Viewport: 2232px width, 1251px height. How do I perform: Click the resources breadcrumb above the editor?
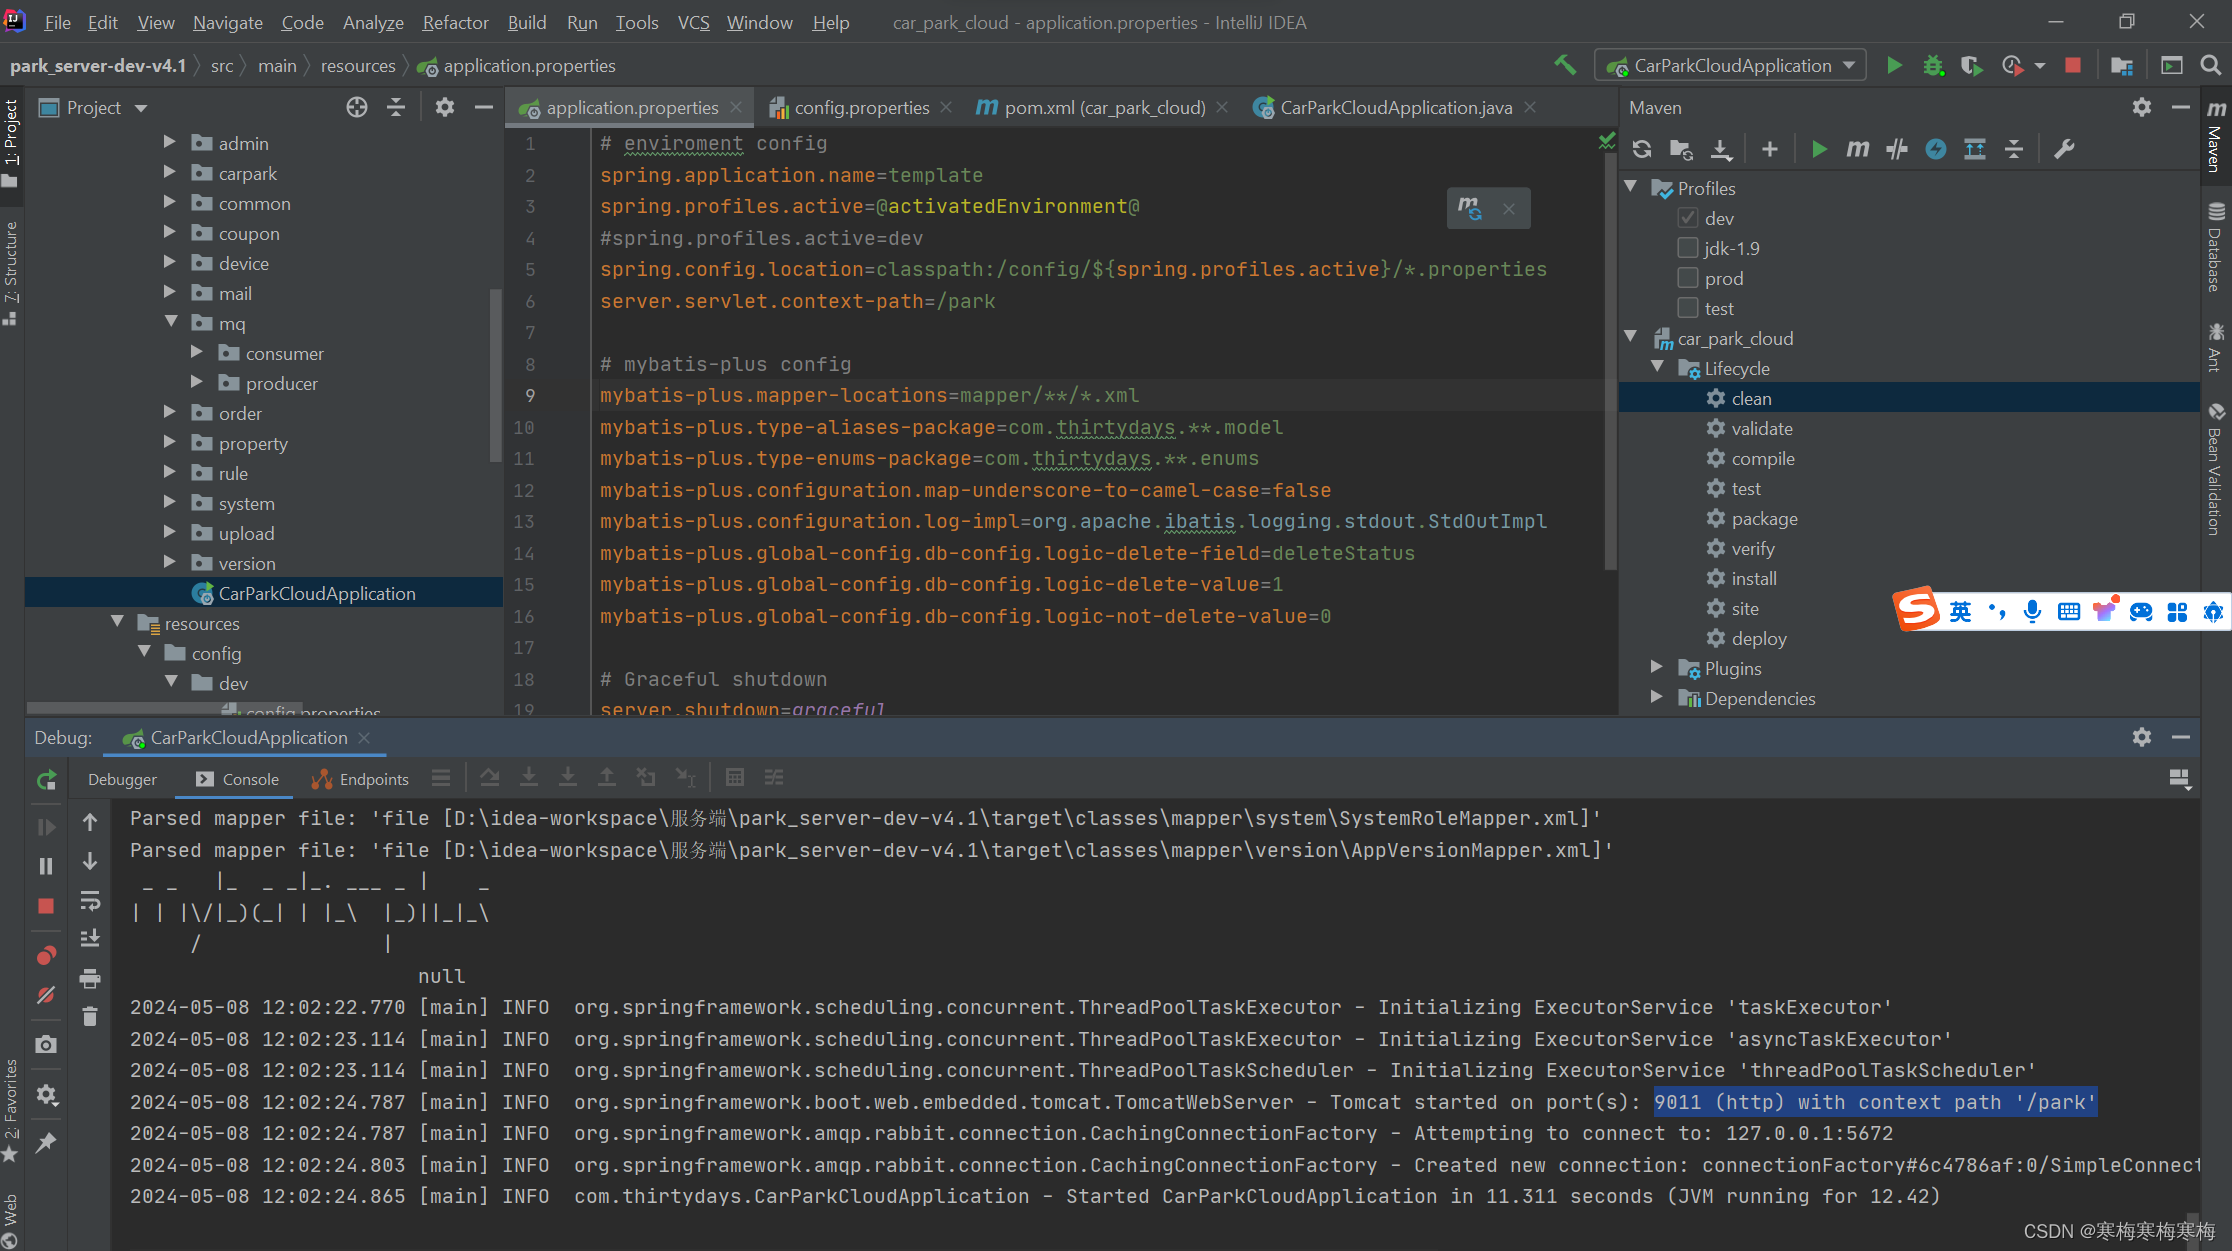click(x=358, y=66)
